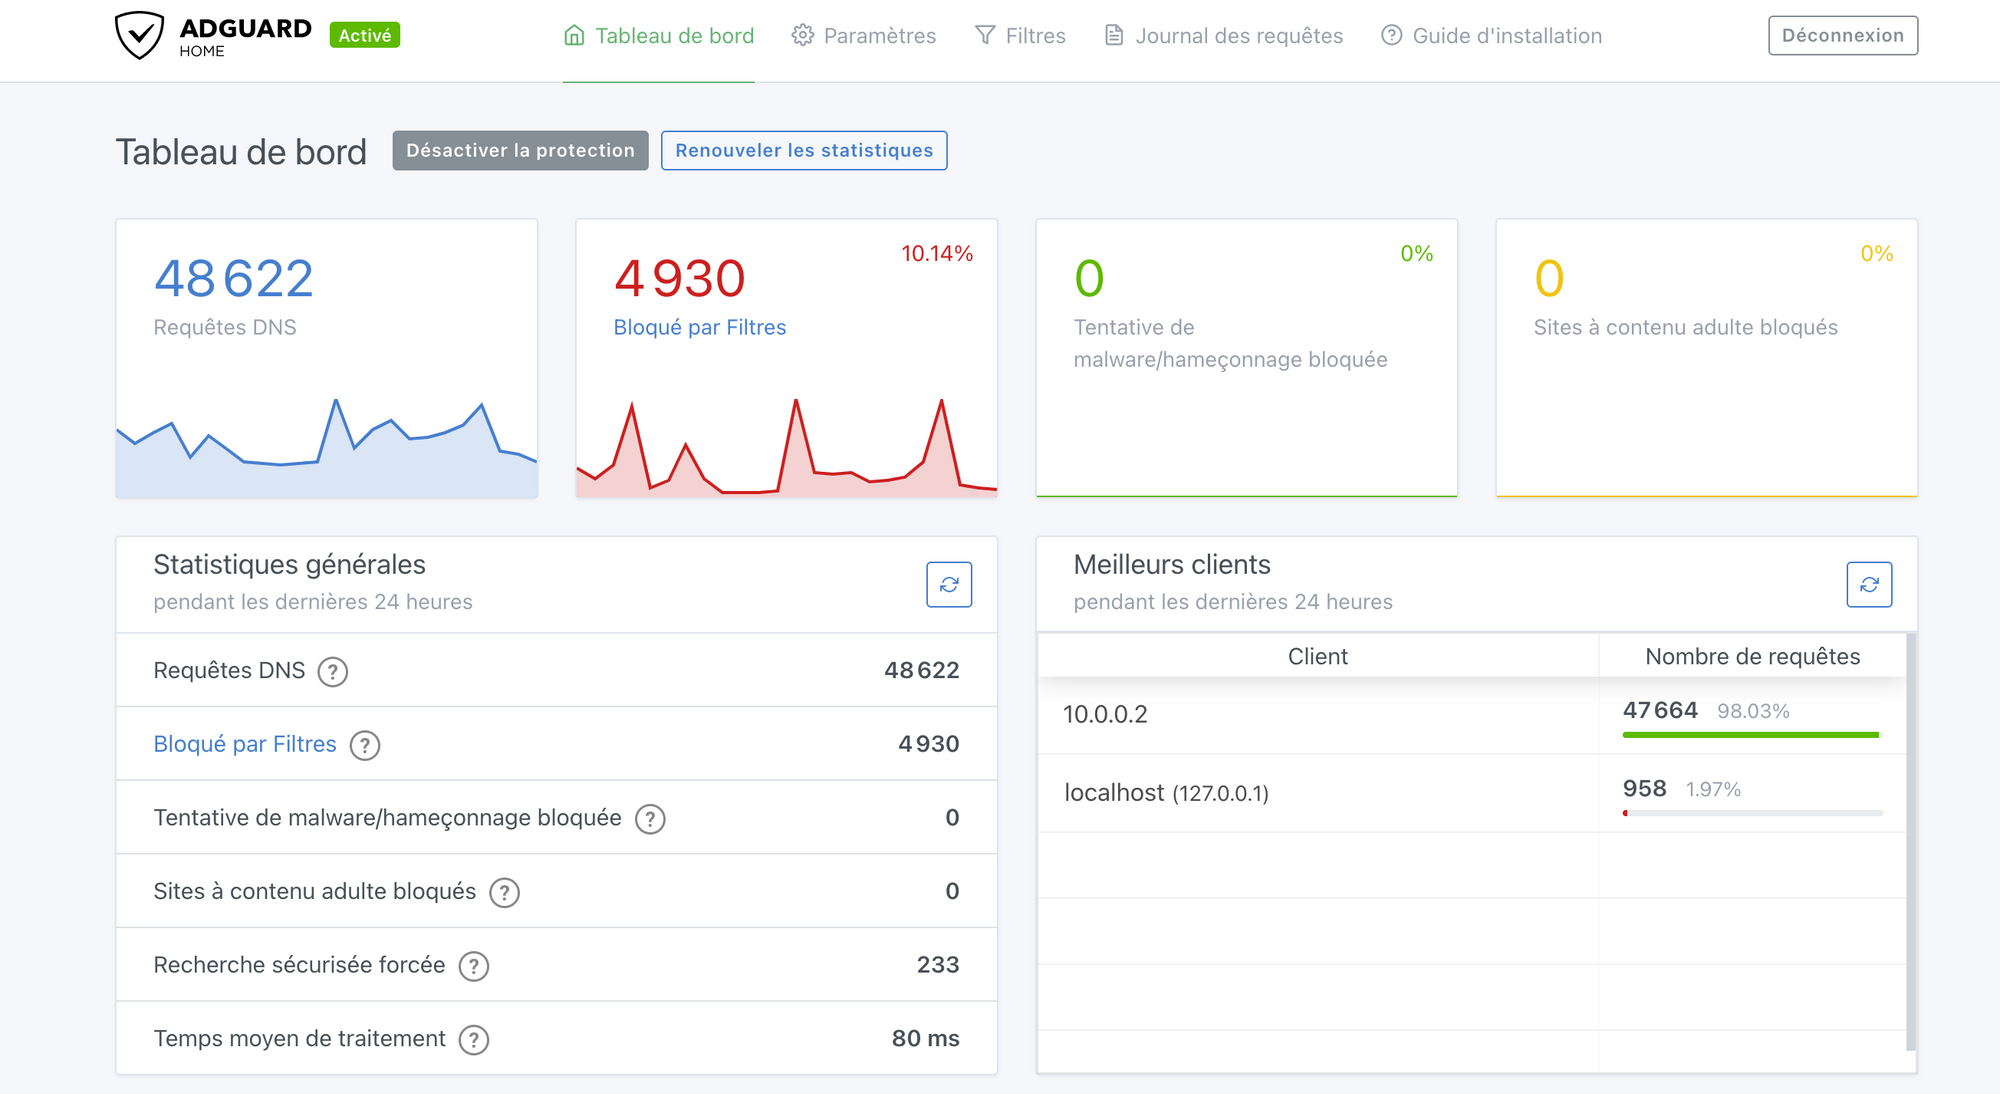2000x1094 pixels.
Task: Click the 4 930 count in the red card
Action: 680,278
